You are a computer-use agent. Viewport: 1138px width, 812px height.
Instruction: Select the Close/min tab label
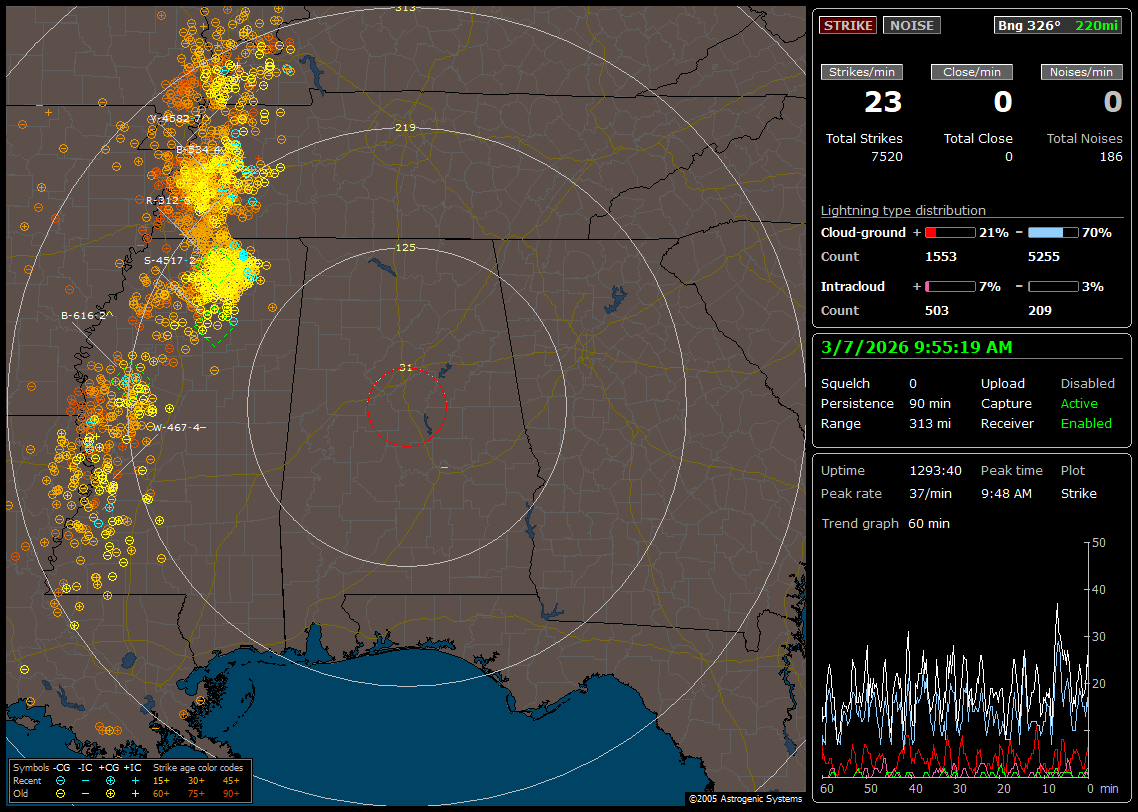(x=972, y=72)
